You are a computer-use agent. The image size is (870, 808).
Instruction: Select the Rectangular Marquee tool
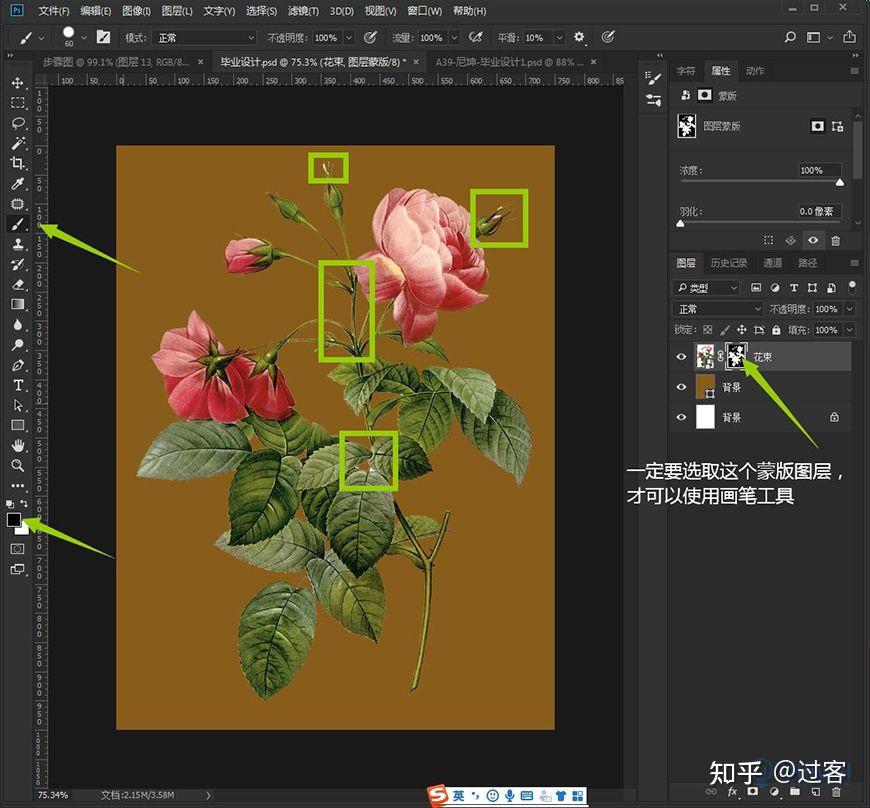coord(17,103)
